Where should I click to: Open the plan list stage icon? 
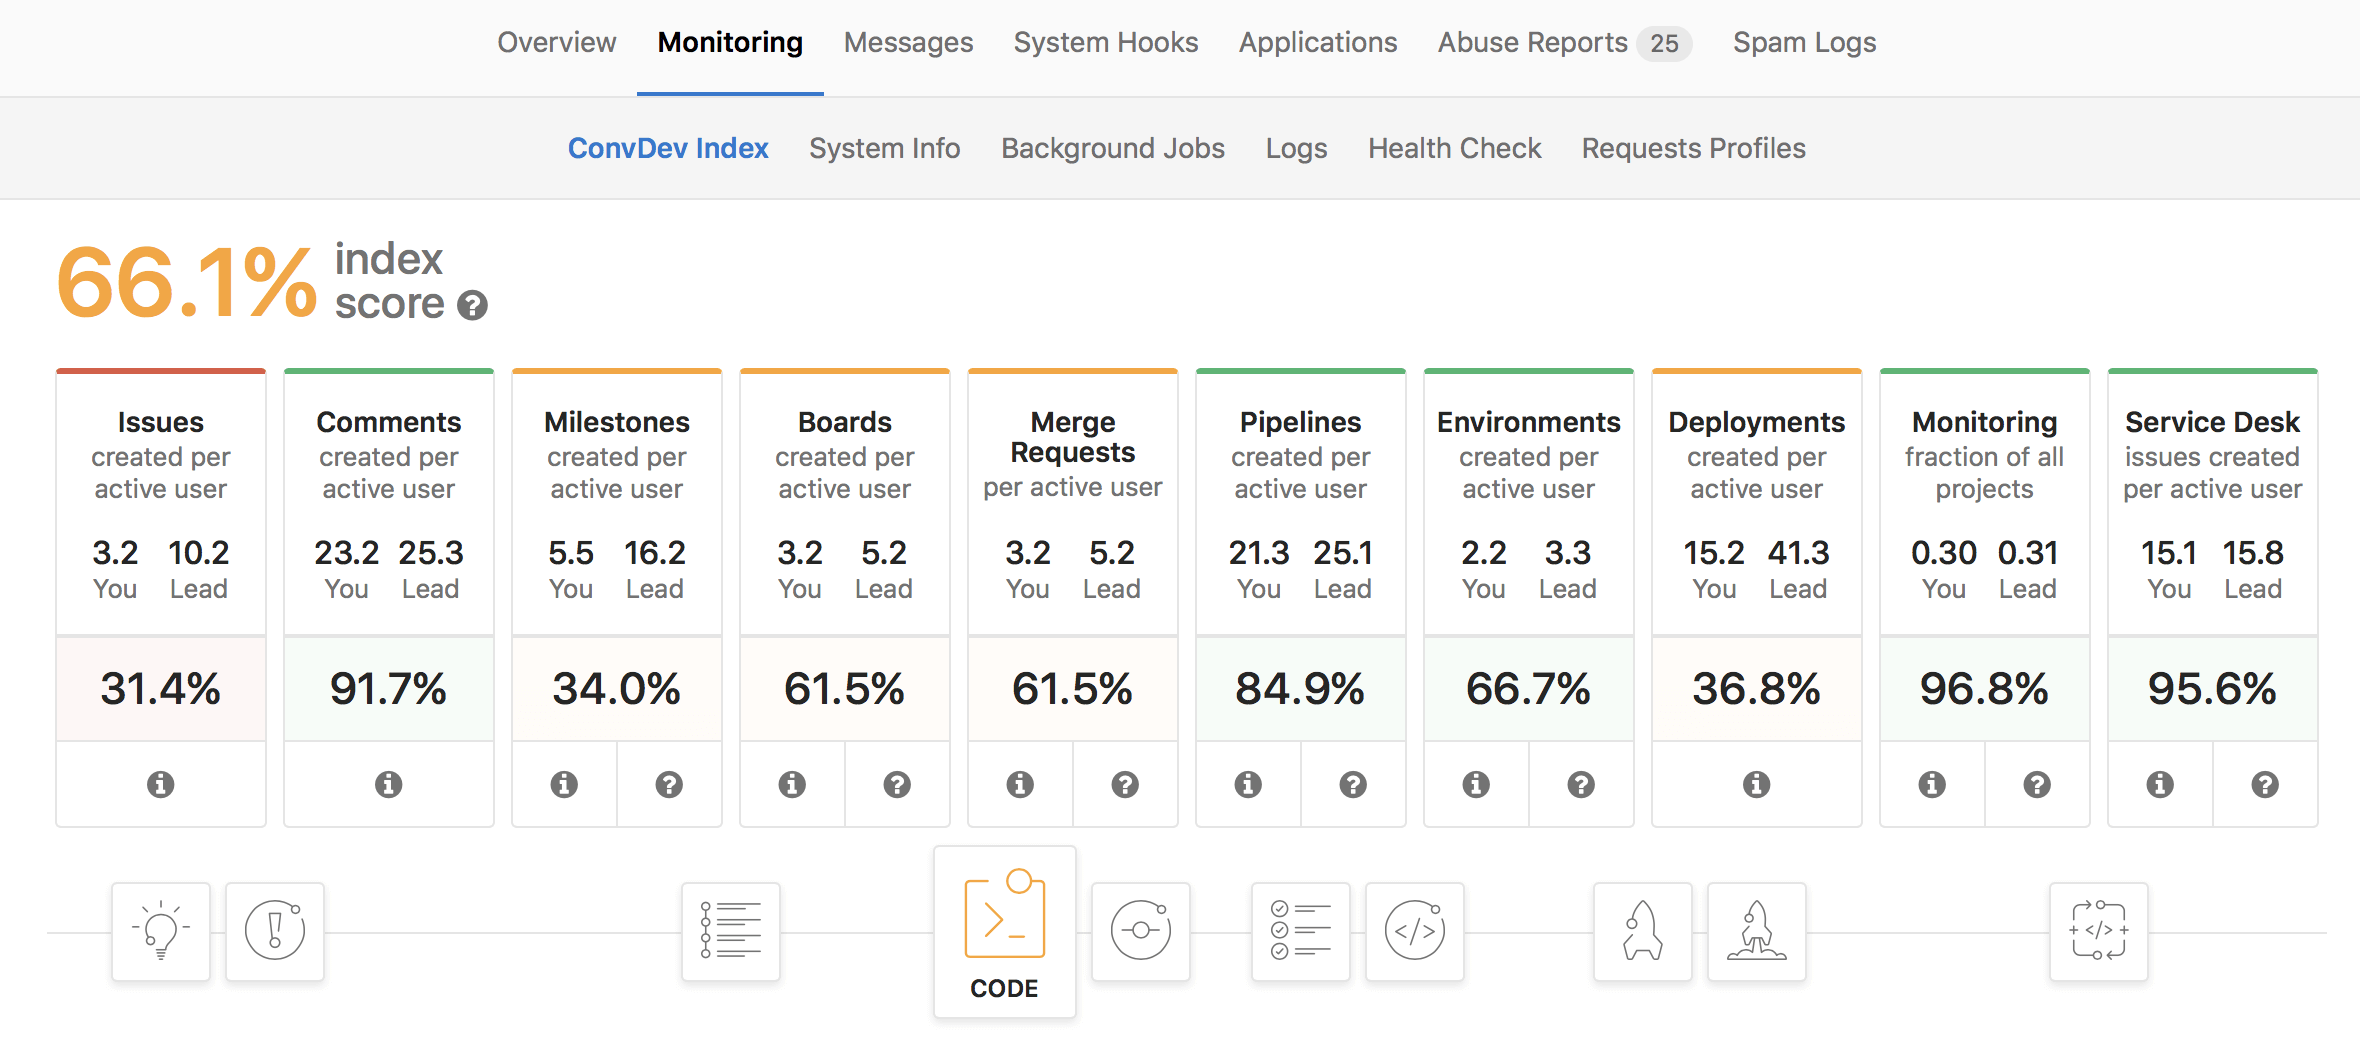pyautogui.click(x=730, y=931)
